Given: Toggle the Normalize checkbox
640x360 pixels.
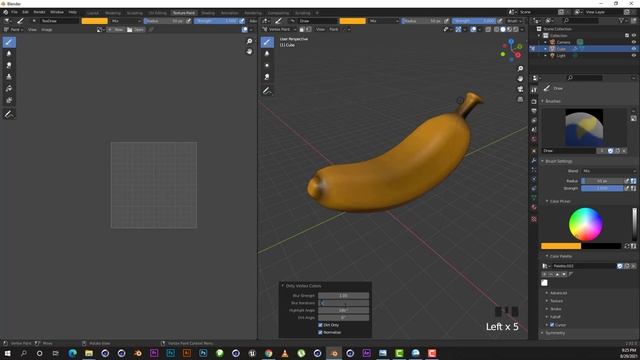Looking at the screenshot, I should (x=320, y=332).
